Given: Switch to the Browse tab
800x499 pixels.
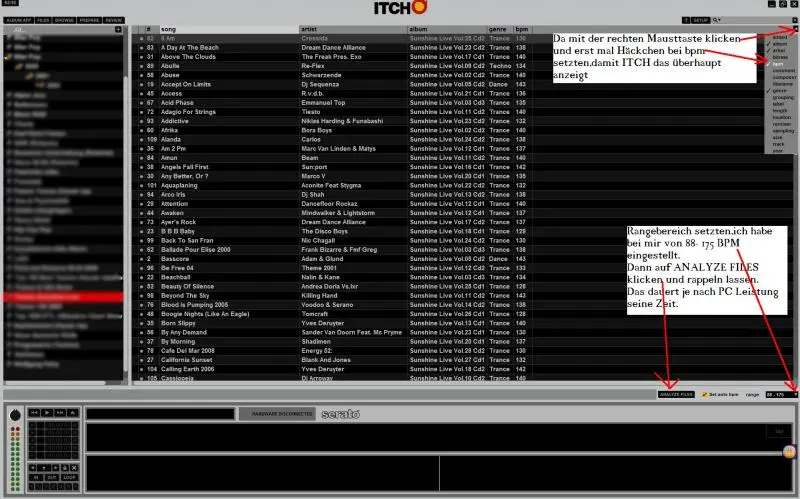Looking at the screenshot, I should point(63,19).
